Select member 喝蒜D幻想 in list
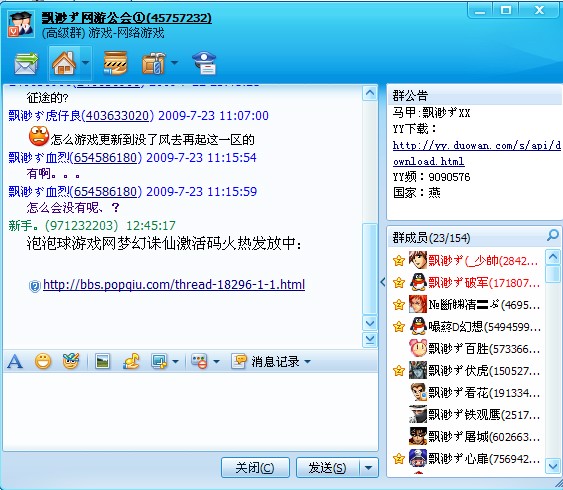This screenshot has height=490, width=563. click(x=466, y=327)
